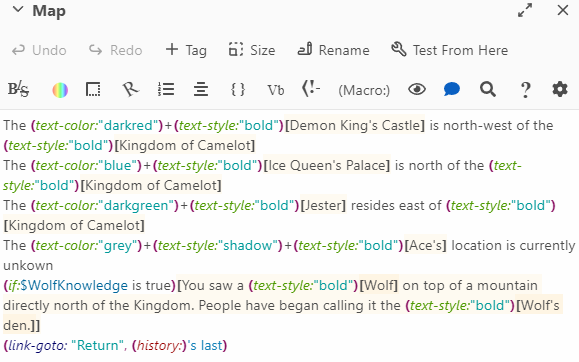
Task: Maximize the passage editor dialog
Action: [x=525, y=10]
